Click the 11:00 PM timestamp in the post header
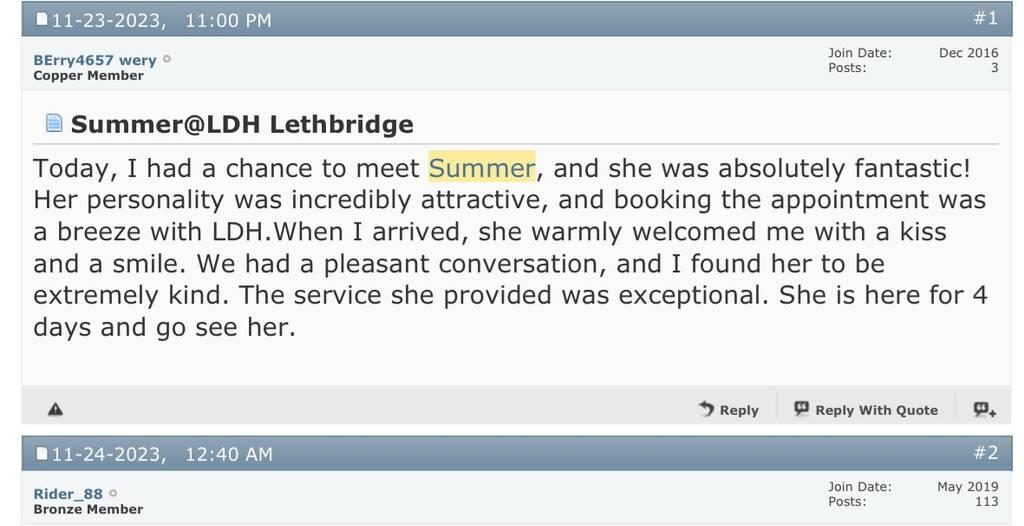 coord(228,20)
